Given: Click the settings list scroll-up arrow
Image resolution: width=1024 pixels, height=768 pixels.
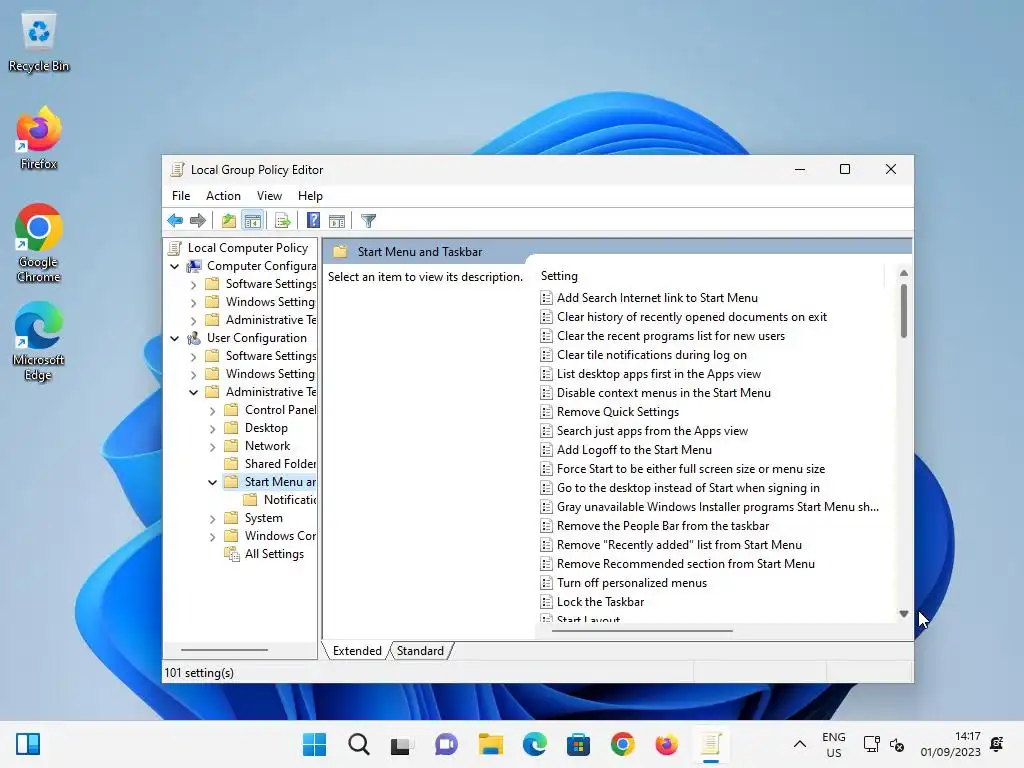Looking at the screenshot, I should (x=904, y=273).
